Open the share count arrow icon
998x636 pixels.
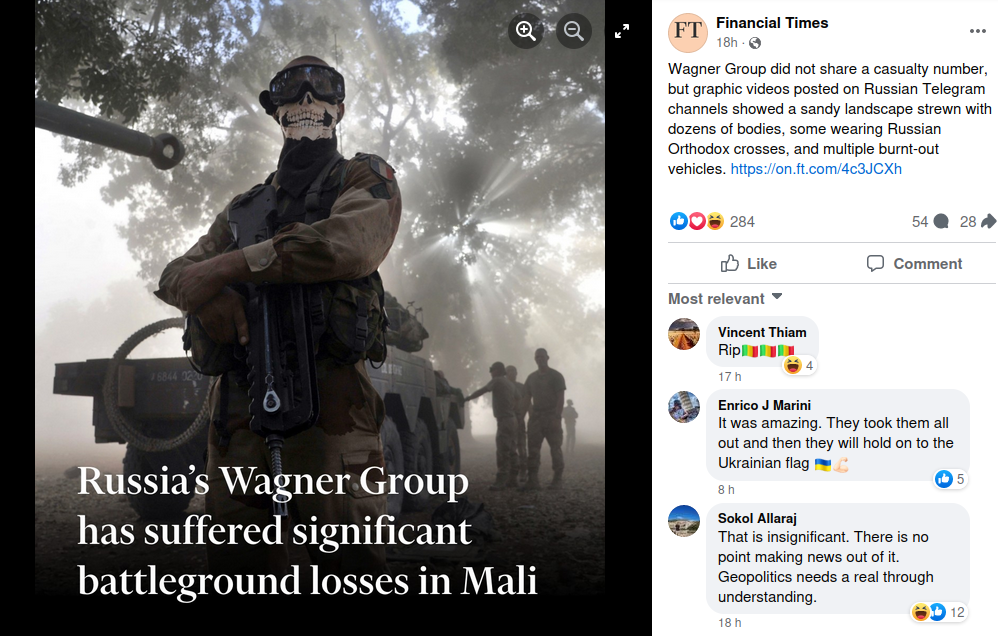(x=988, y=222)
